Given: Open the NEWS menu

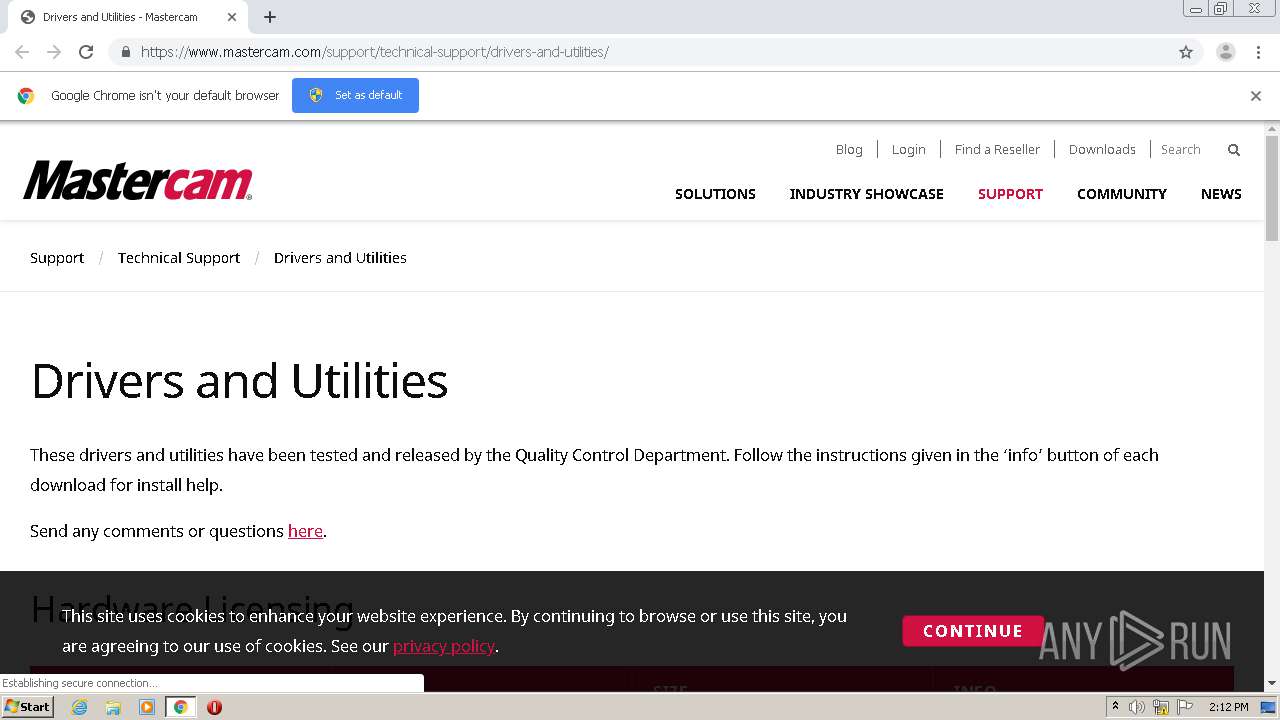Looking at the screenshot, I should click(1221, 194).
